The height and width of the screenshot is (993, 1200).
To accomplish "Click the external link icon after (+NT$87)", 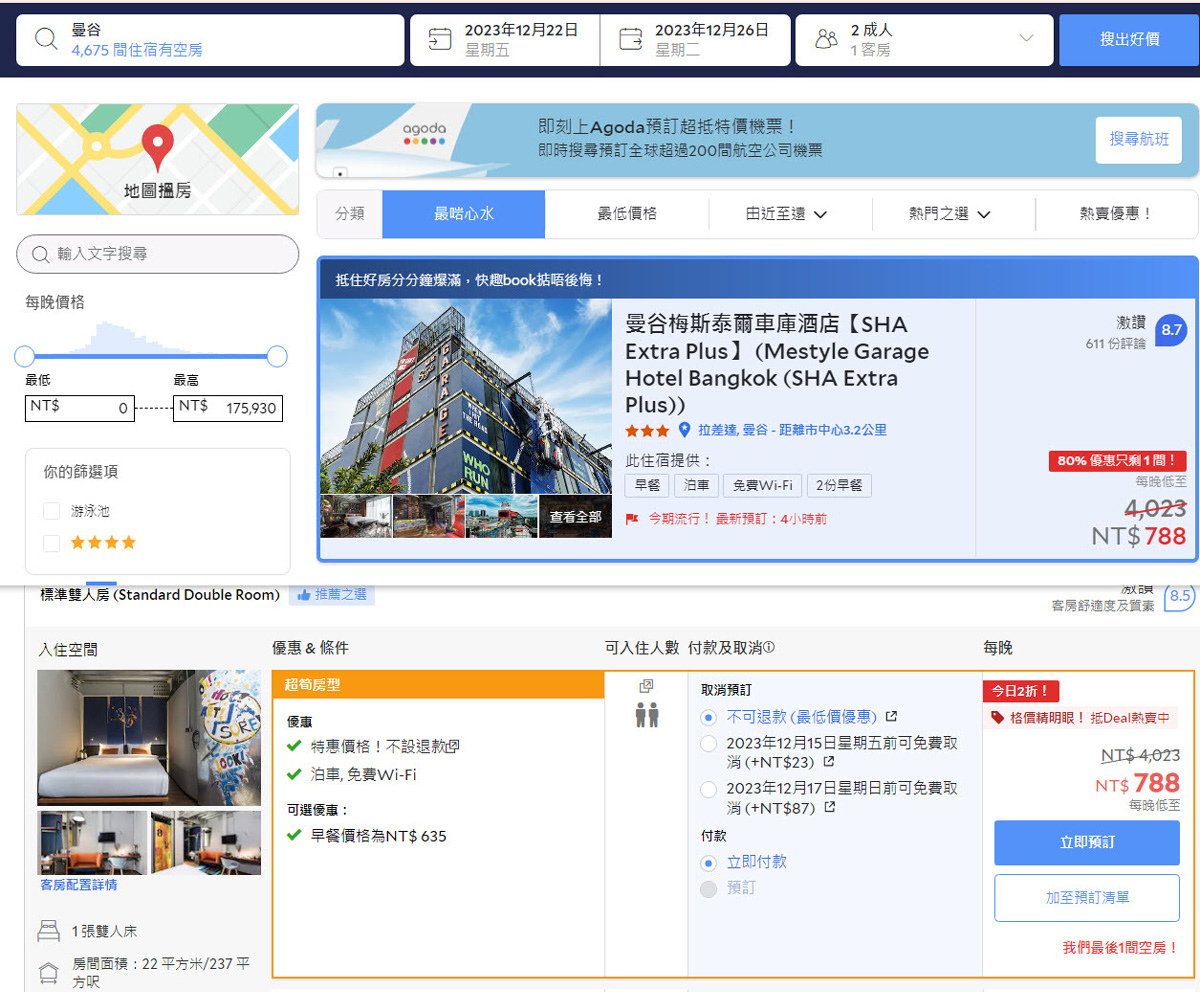I will 829,808.
